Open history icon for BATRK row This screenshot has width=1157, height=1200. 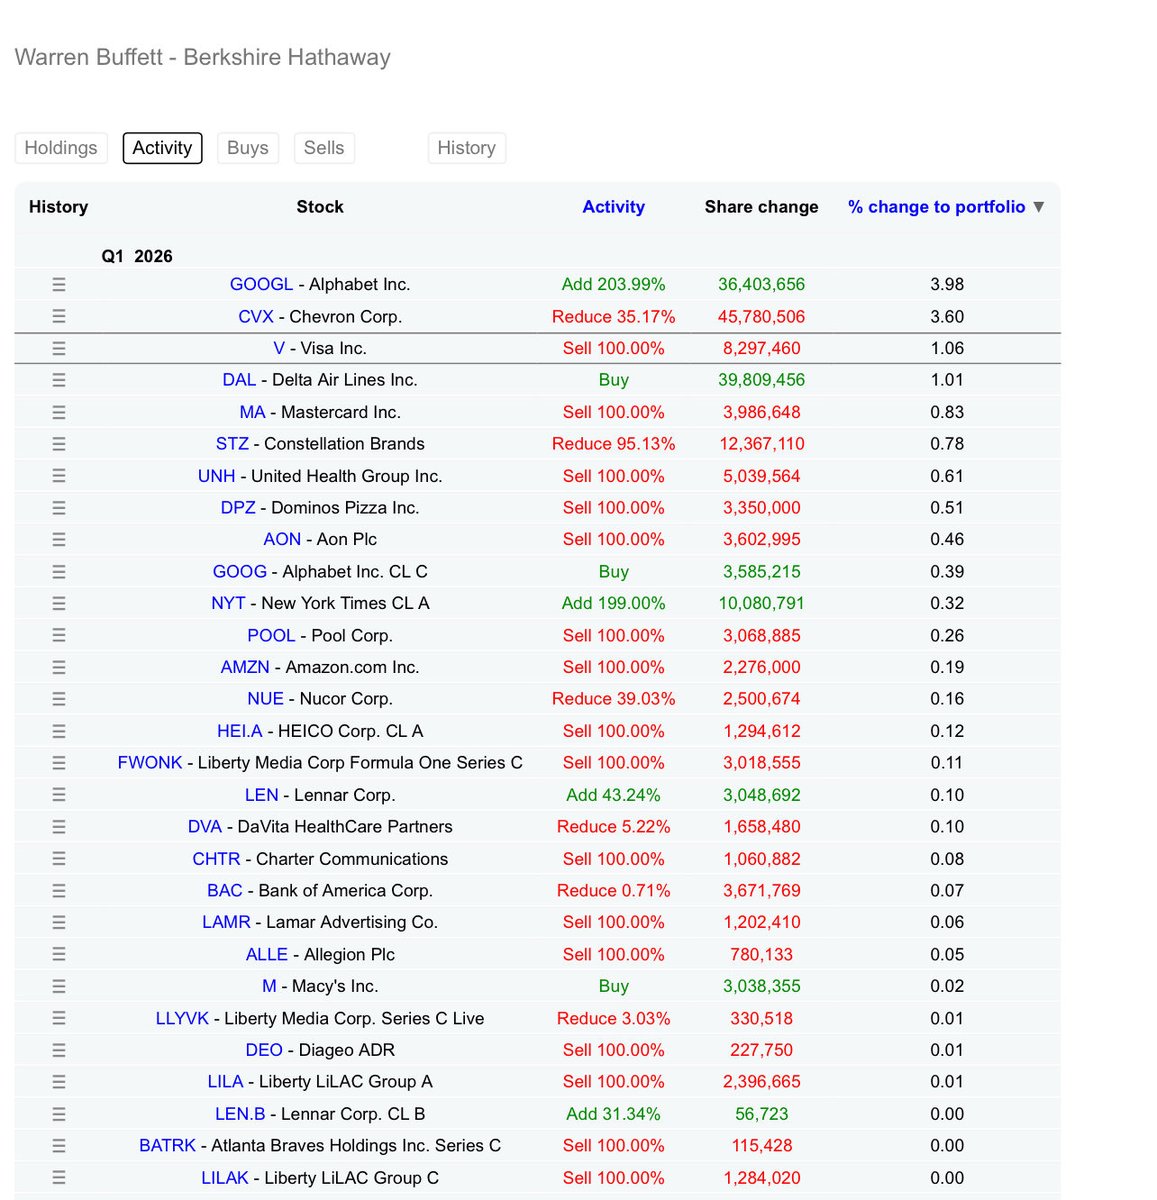59,1145
